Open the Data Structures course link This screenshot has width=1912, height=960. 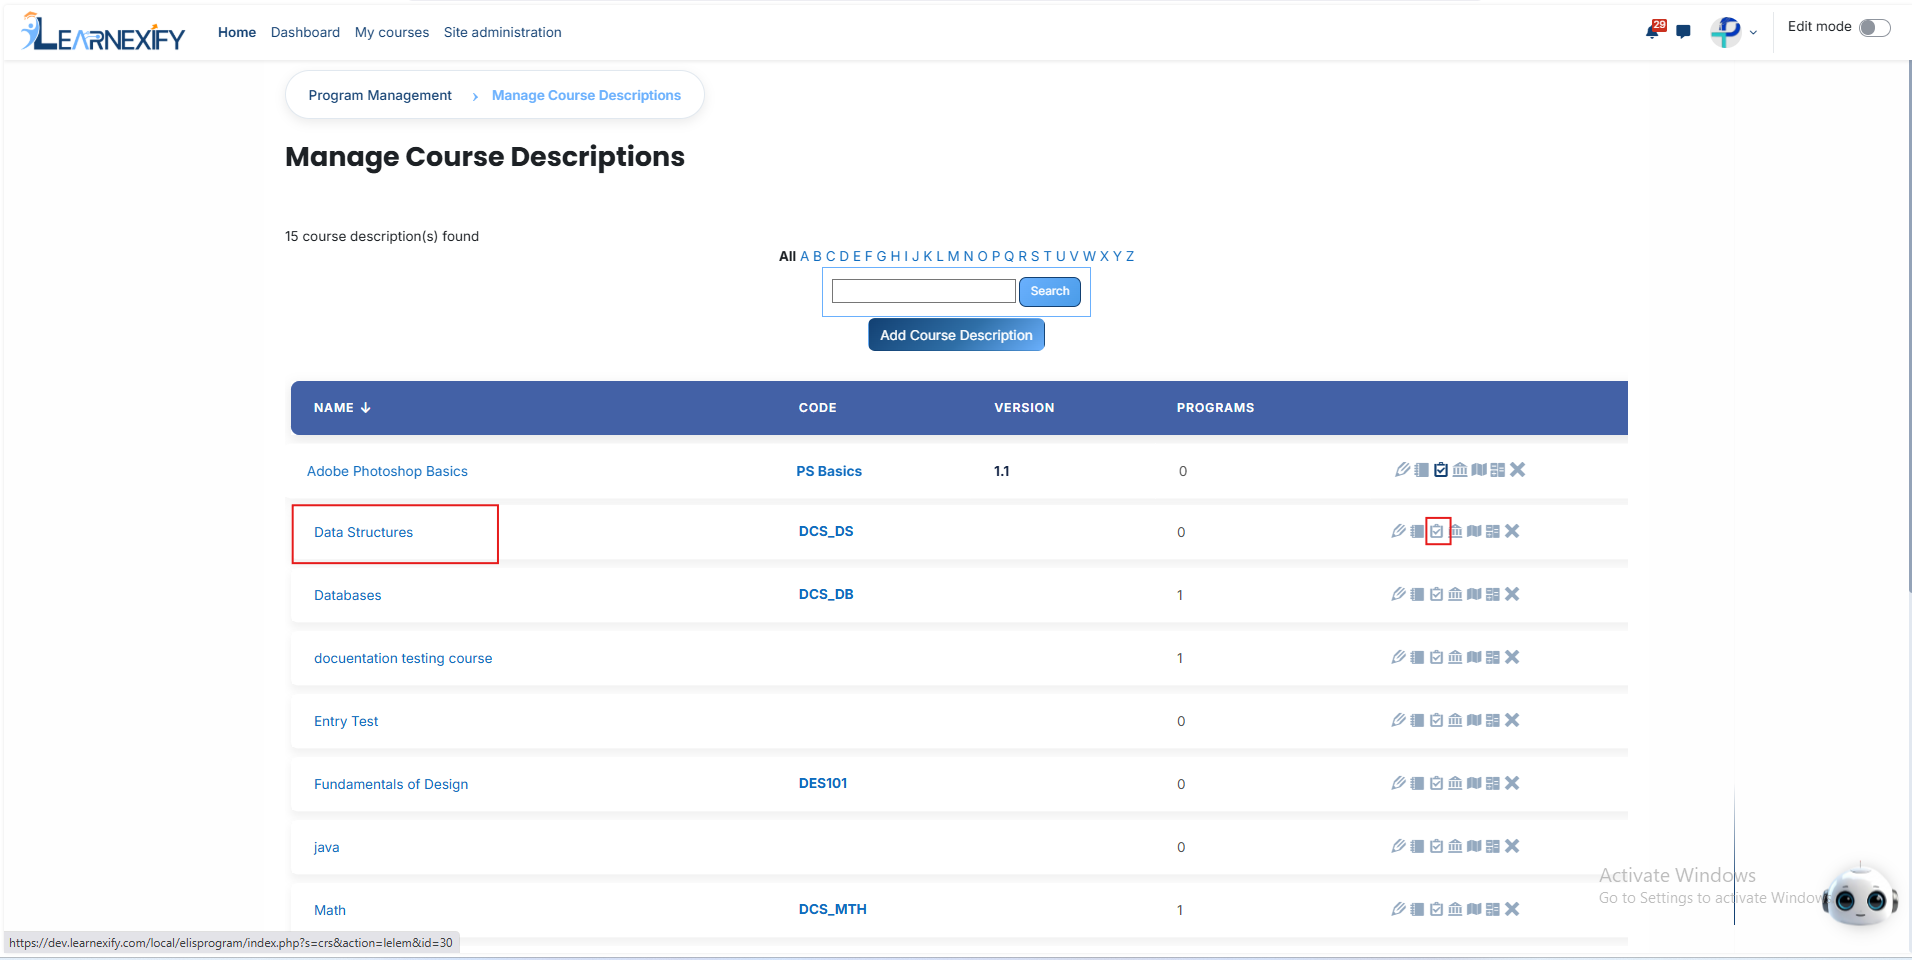(x=363, y=532)
